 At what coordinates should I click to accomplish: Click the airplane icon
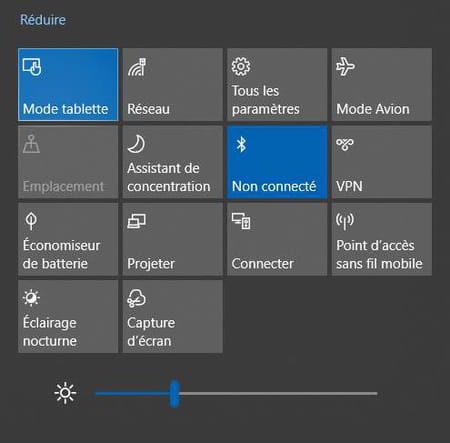coord(345,66)
